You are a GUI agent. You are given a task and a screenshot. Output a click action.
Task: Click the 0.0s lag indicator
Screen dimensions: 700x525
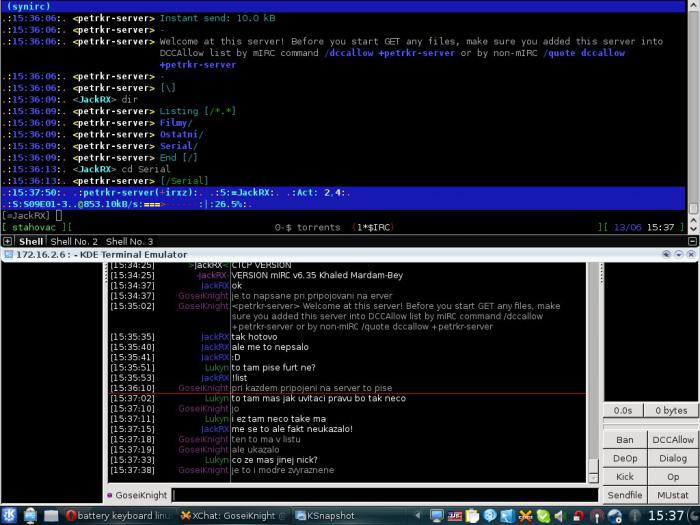tap(623, 410)
